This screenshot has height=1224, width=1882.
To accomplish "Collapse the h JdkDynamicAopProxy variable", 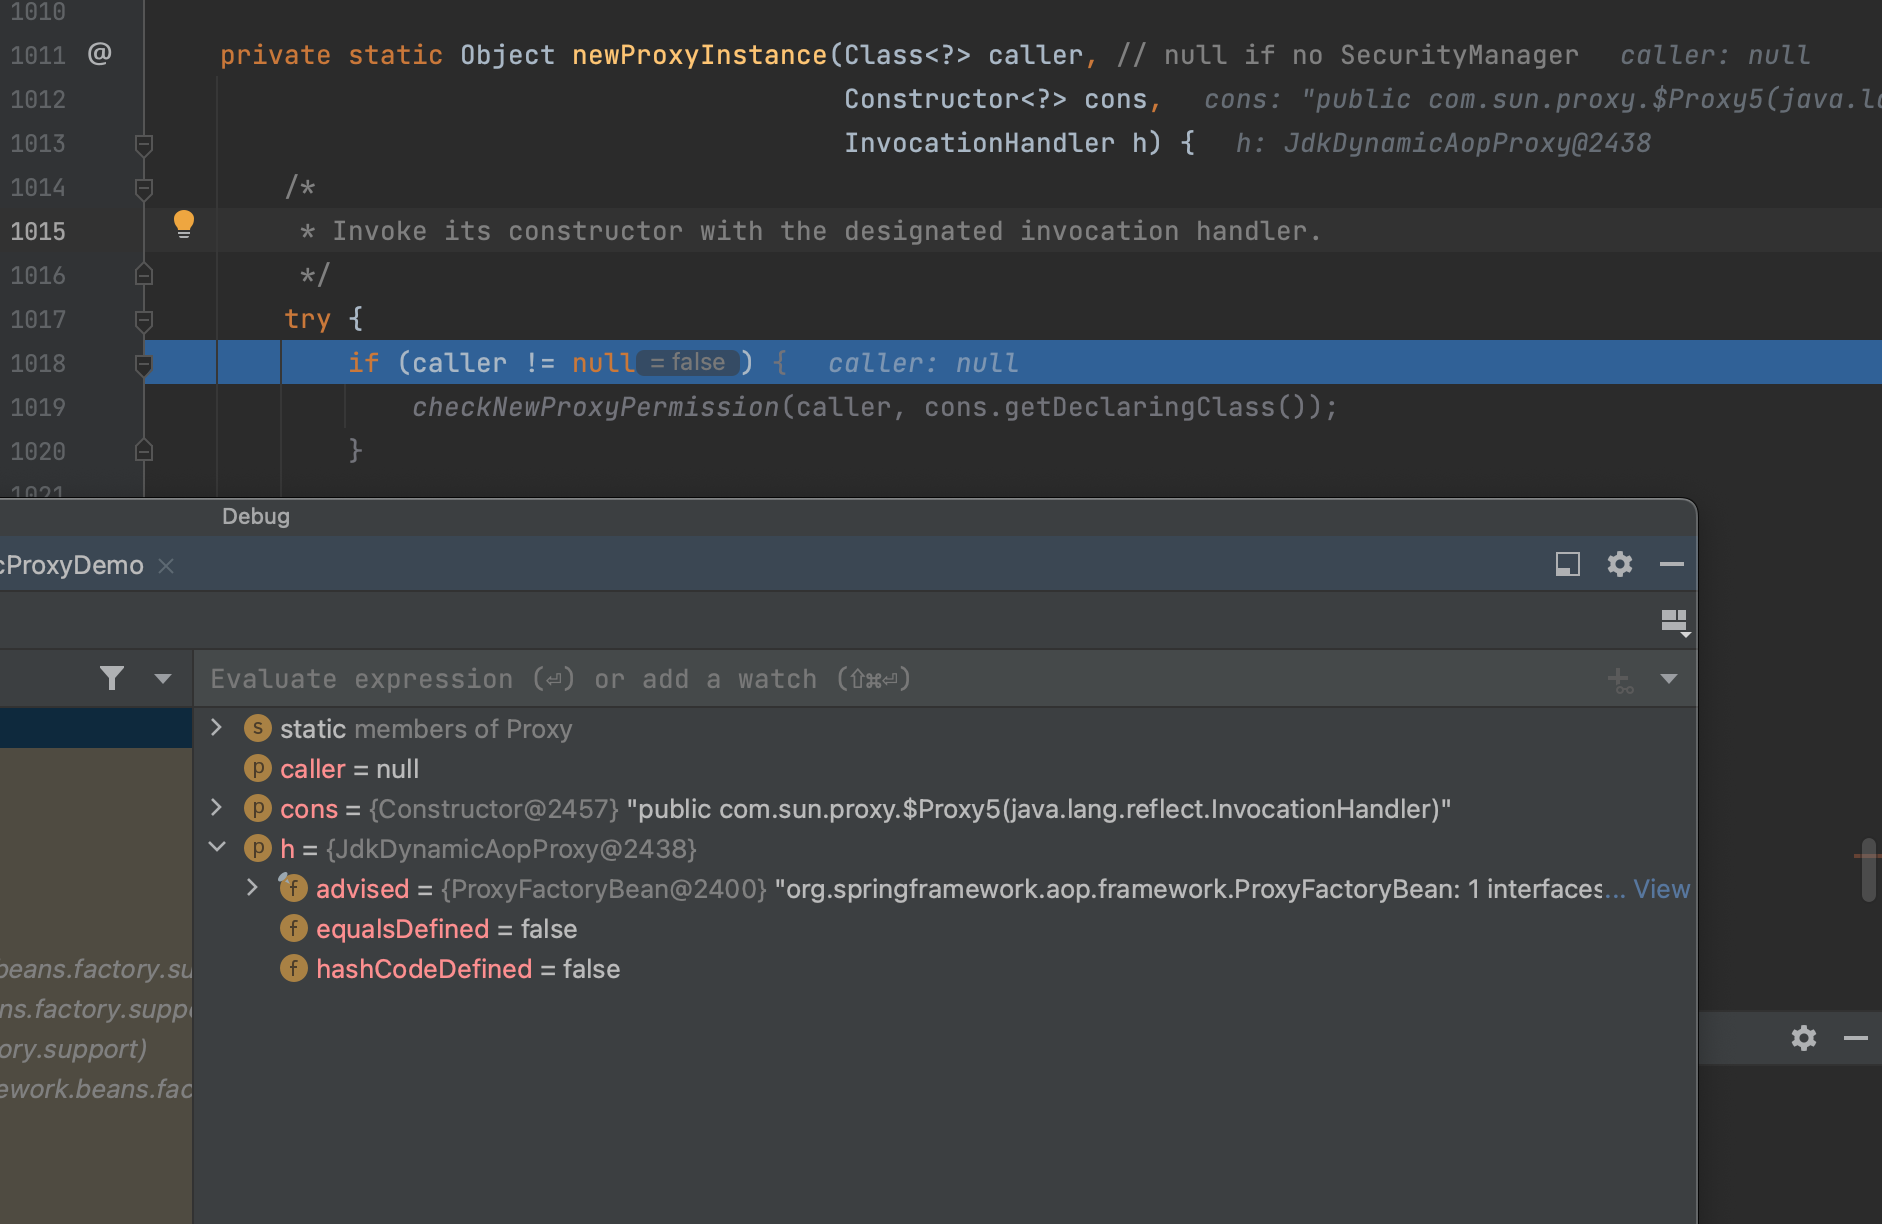I will click(x=216, y=848).
